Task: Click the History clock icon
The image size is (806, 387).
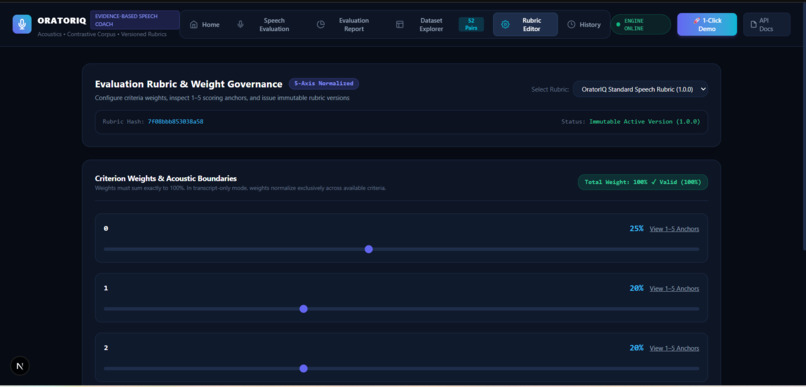Action: pos(571,25)
